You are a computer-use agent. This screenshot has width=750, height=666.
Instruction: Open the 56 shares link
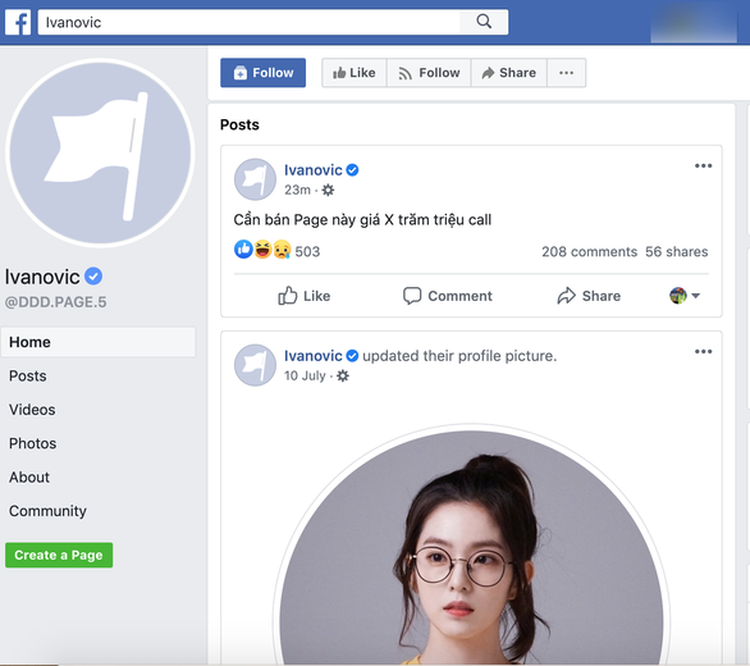676,252
